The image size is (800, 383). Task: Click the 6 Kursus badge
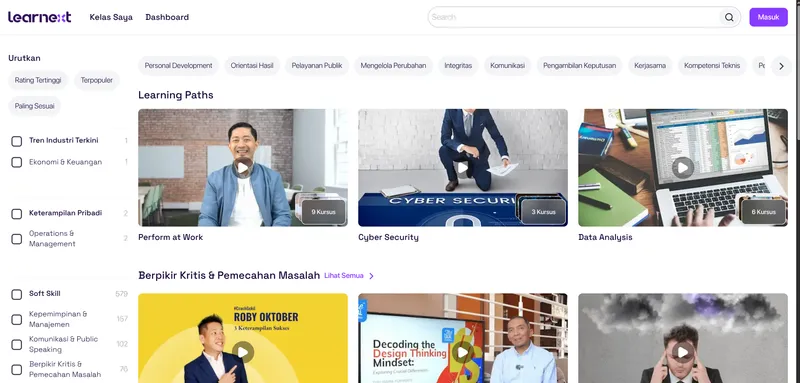(763, 212)
